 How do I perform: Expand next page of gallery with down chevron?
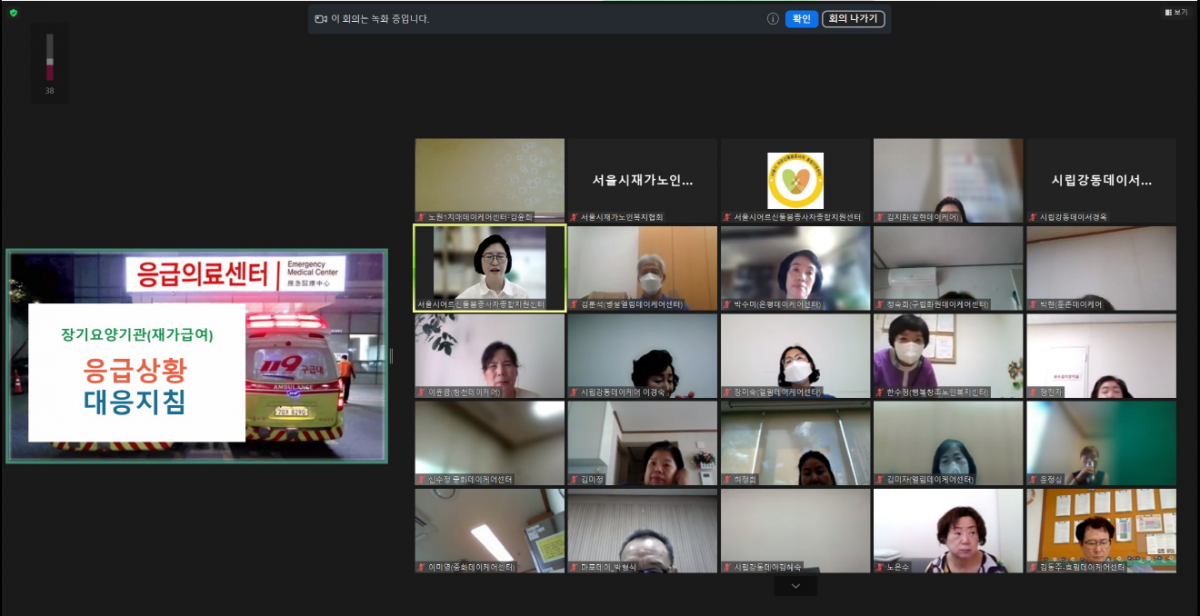click(x=796, y=586)
